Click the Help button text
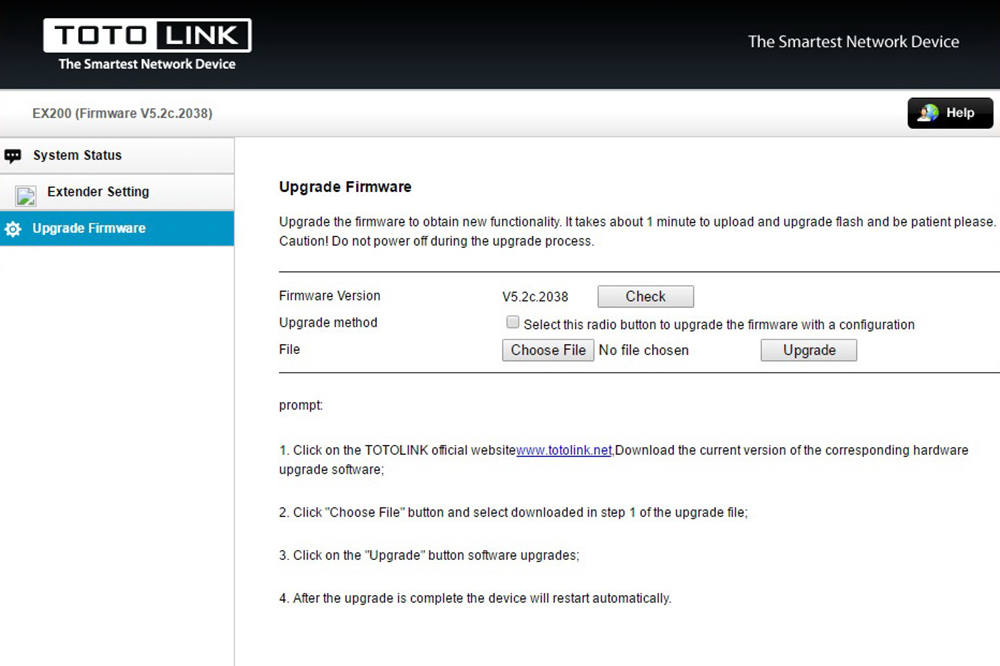 click(960, 113)
